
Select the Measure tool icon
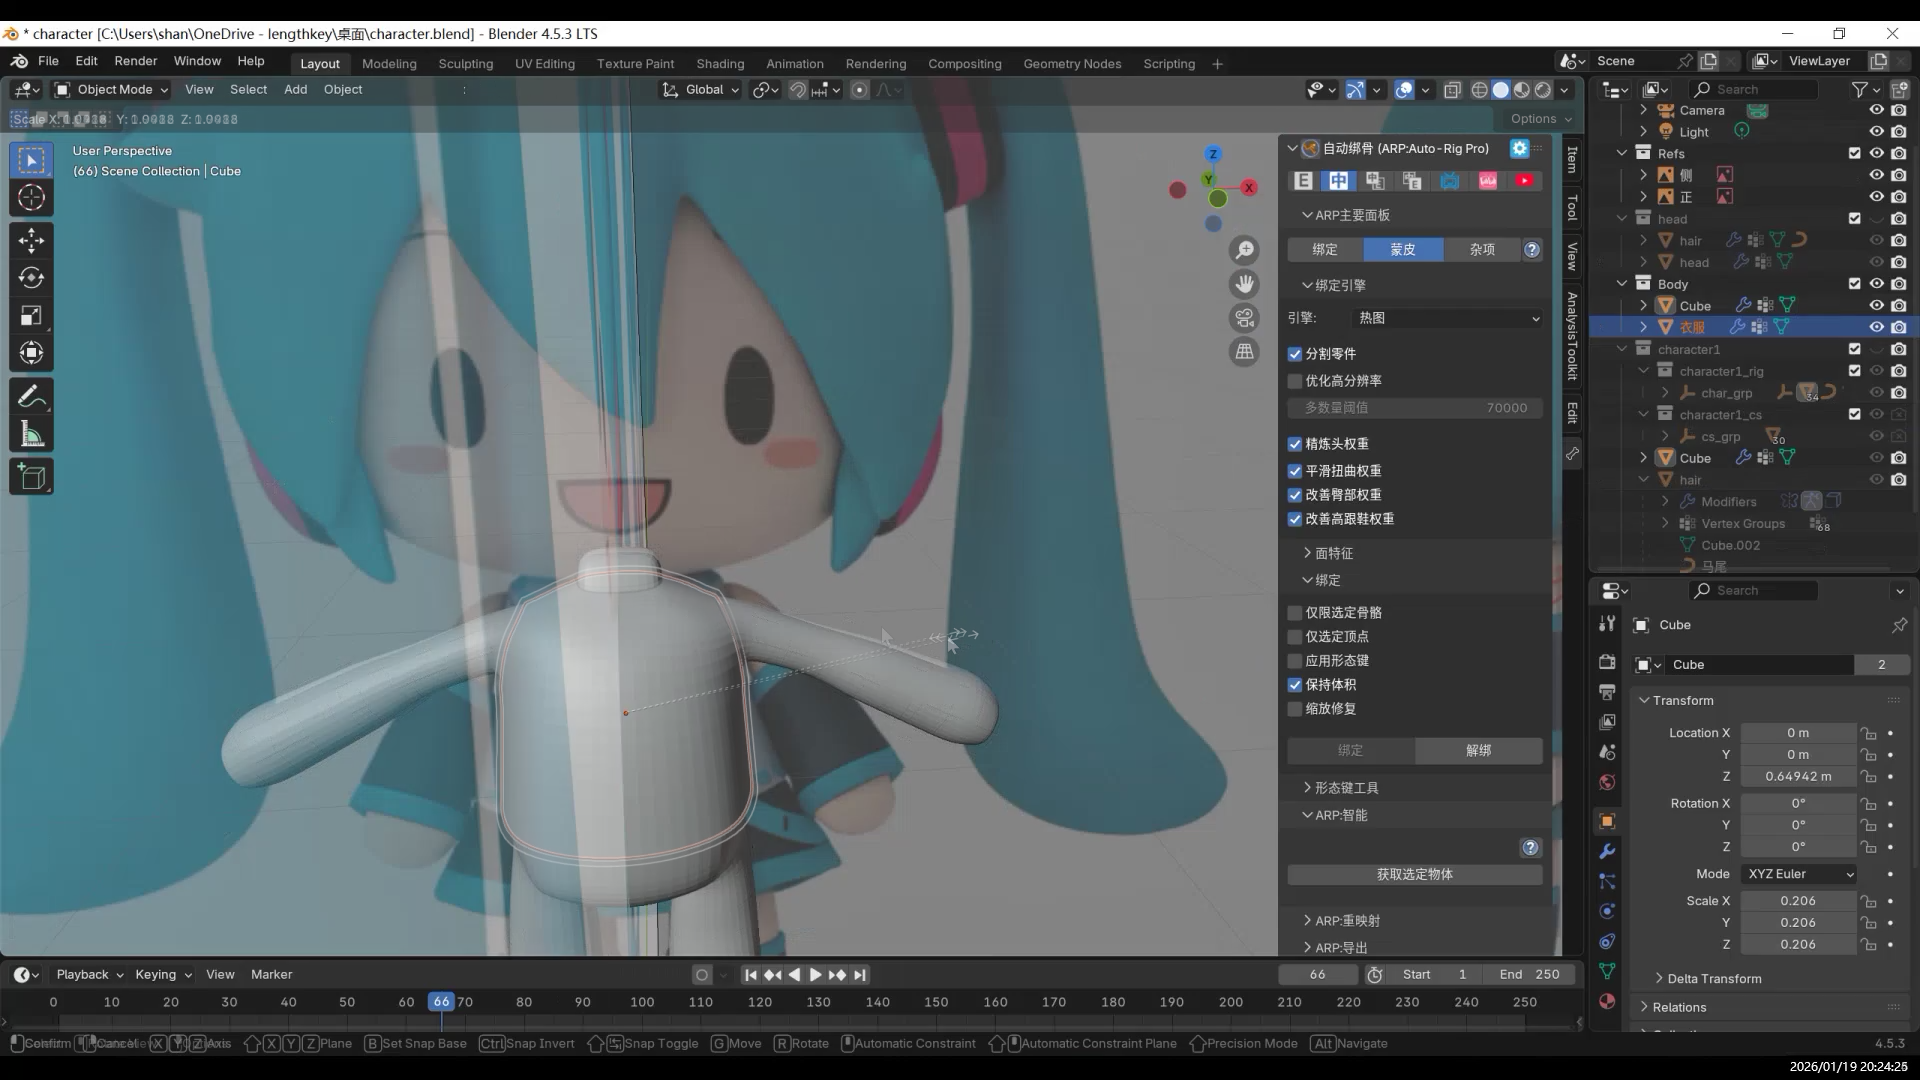[31, 435]
